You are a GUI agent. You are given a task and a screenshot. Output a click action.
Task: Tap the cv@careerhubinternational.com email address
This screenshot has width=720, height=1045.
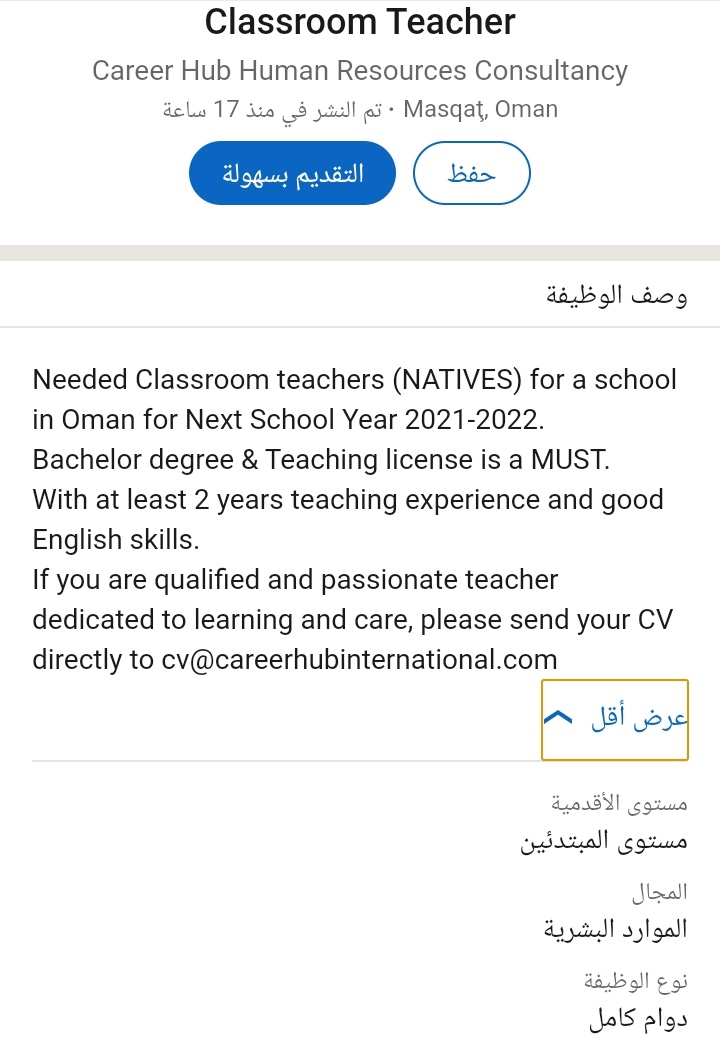coord(359,660)
